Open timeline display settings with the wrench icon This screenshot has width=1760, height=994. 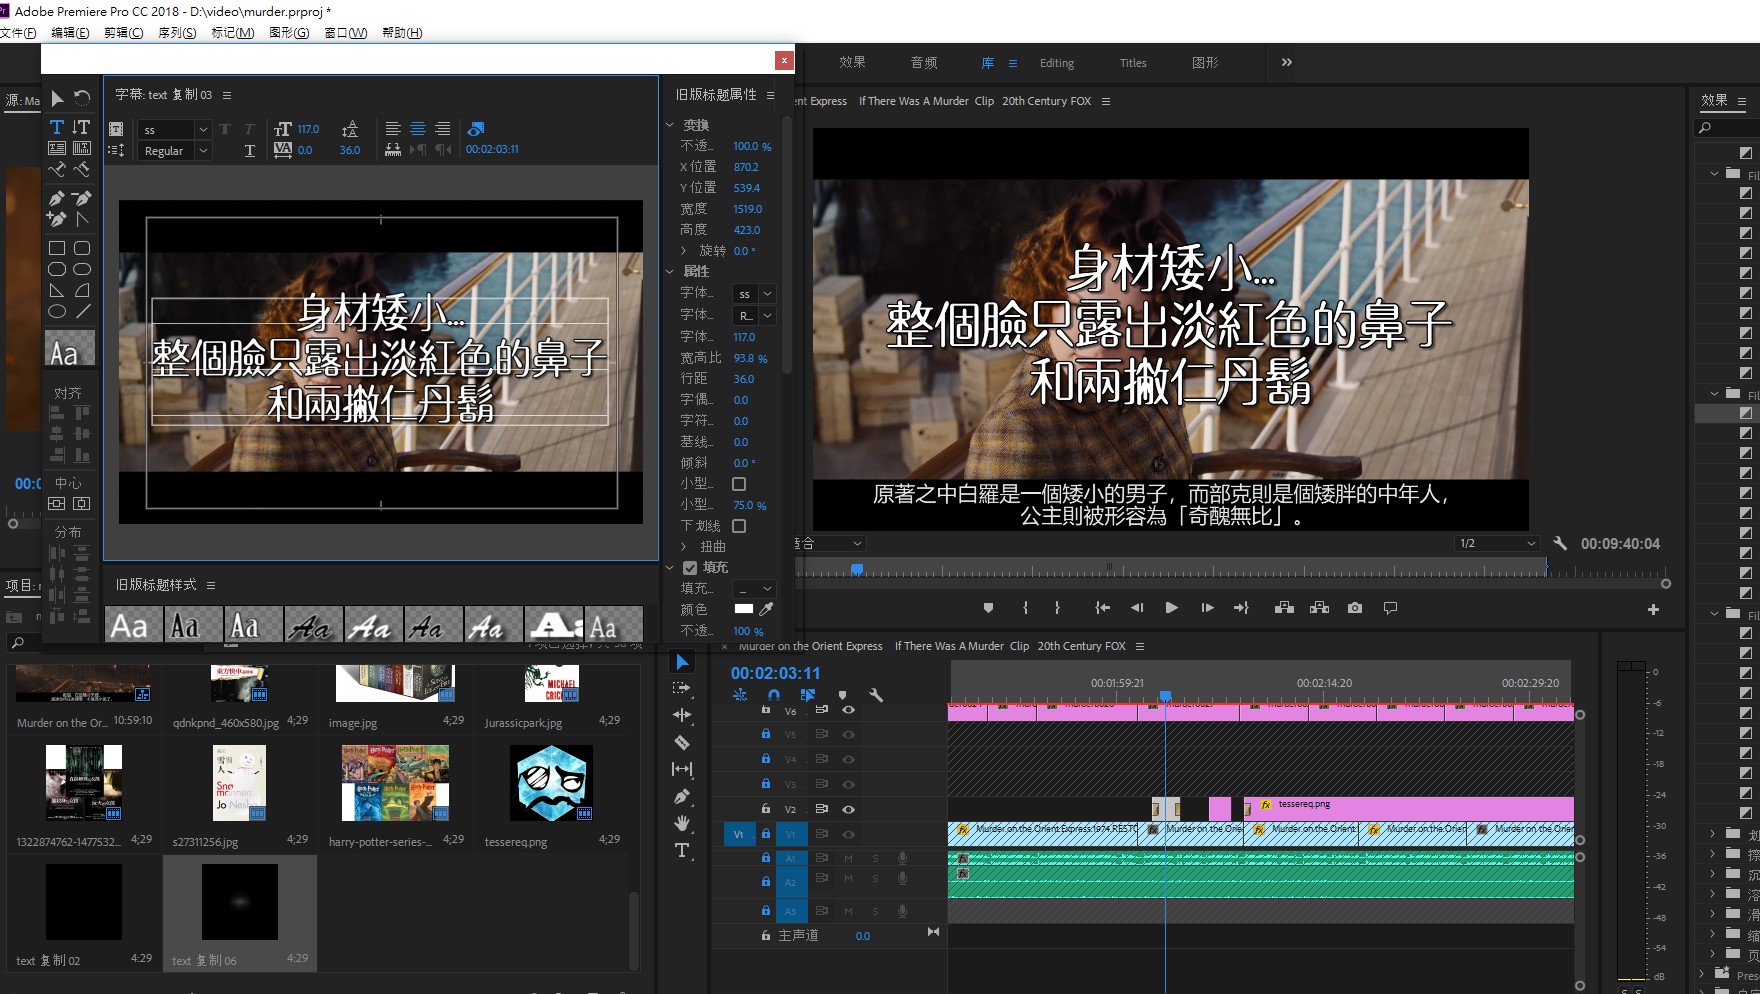876,695
